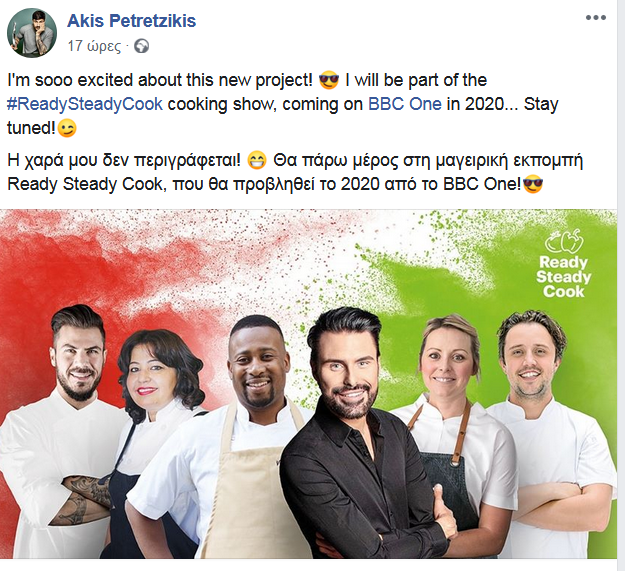
Task: Click the vegetable icon above Ready Steady Cook
Action: click(x=564, y=241)
